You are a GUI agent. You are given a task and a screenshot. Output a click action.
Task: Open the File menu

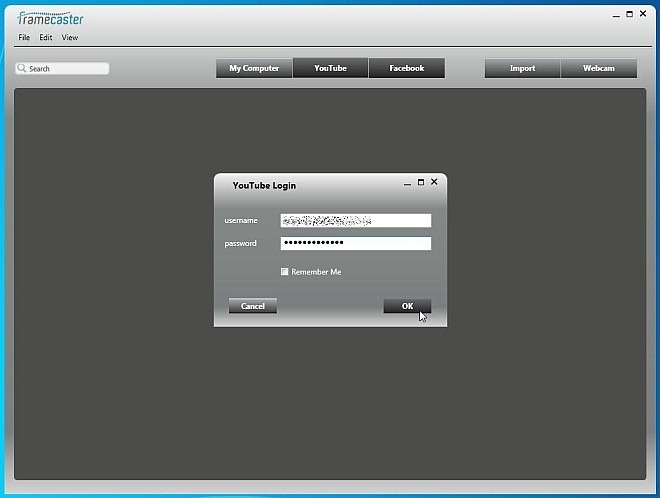pyautogui.click(x=24, y=37)
